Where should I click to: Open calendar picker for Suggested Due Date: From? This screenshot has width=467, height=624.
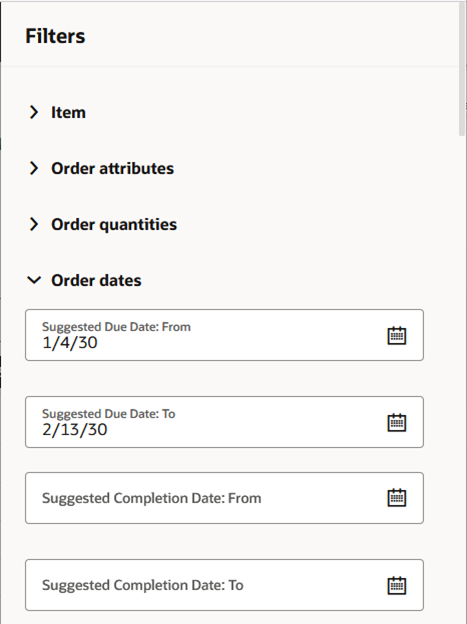pos(397,335)
